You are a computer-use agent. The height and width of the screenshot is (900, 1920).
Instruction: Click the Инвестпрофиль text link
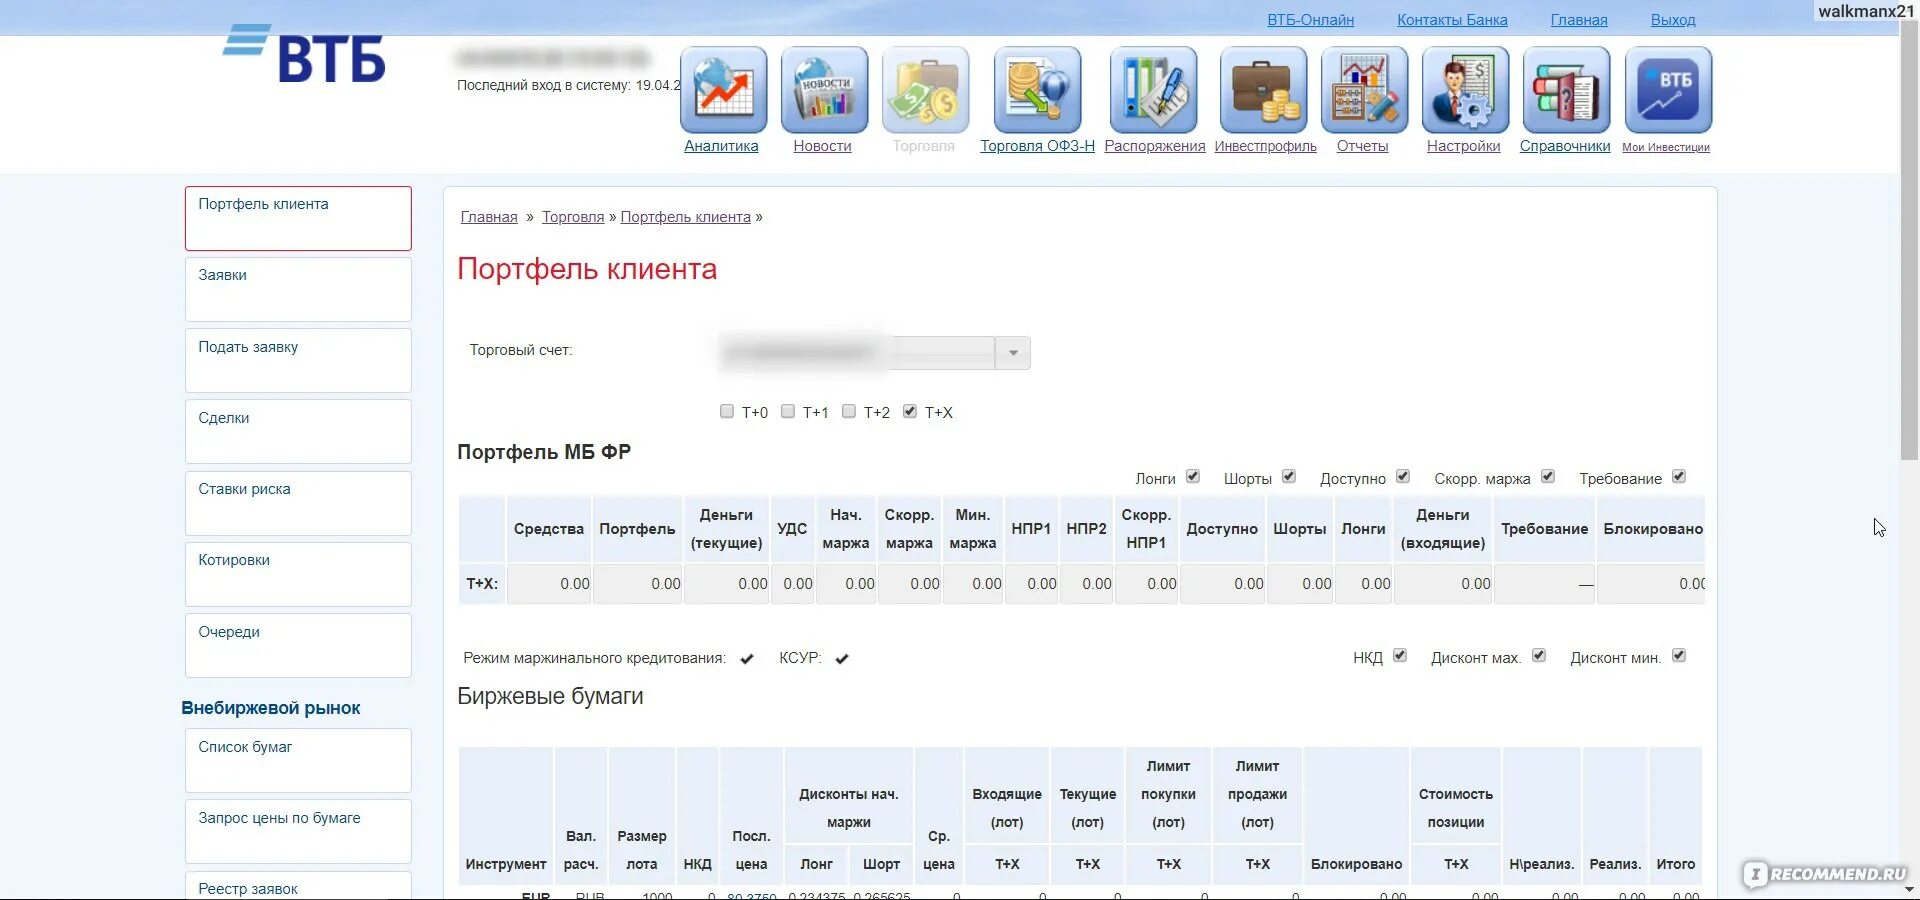tap(1265, 146)
